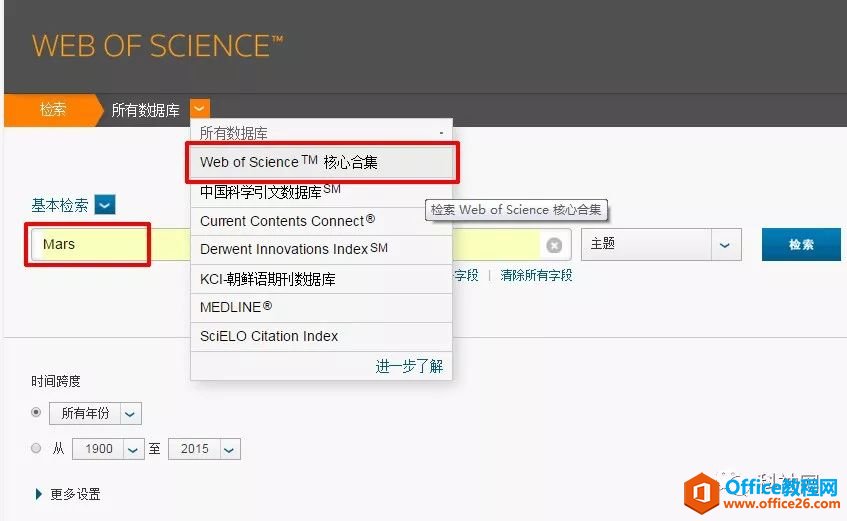The width and height of the screenshot is (847, 521).
Task: Select the 从 year range radio button
Action: pyautogui.click(x=36, y=448)
